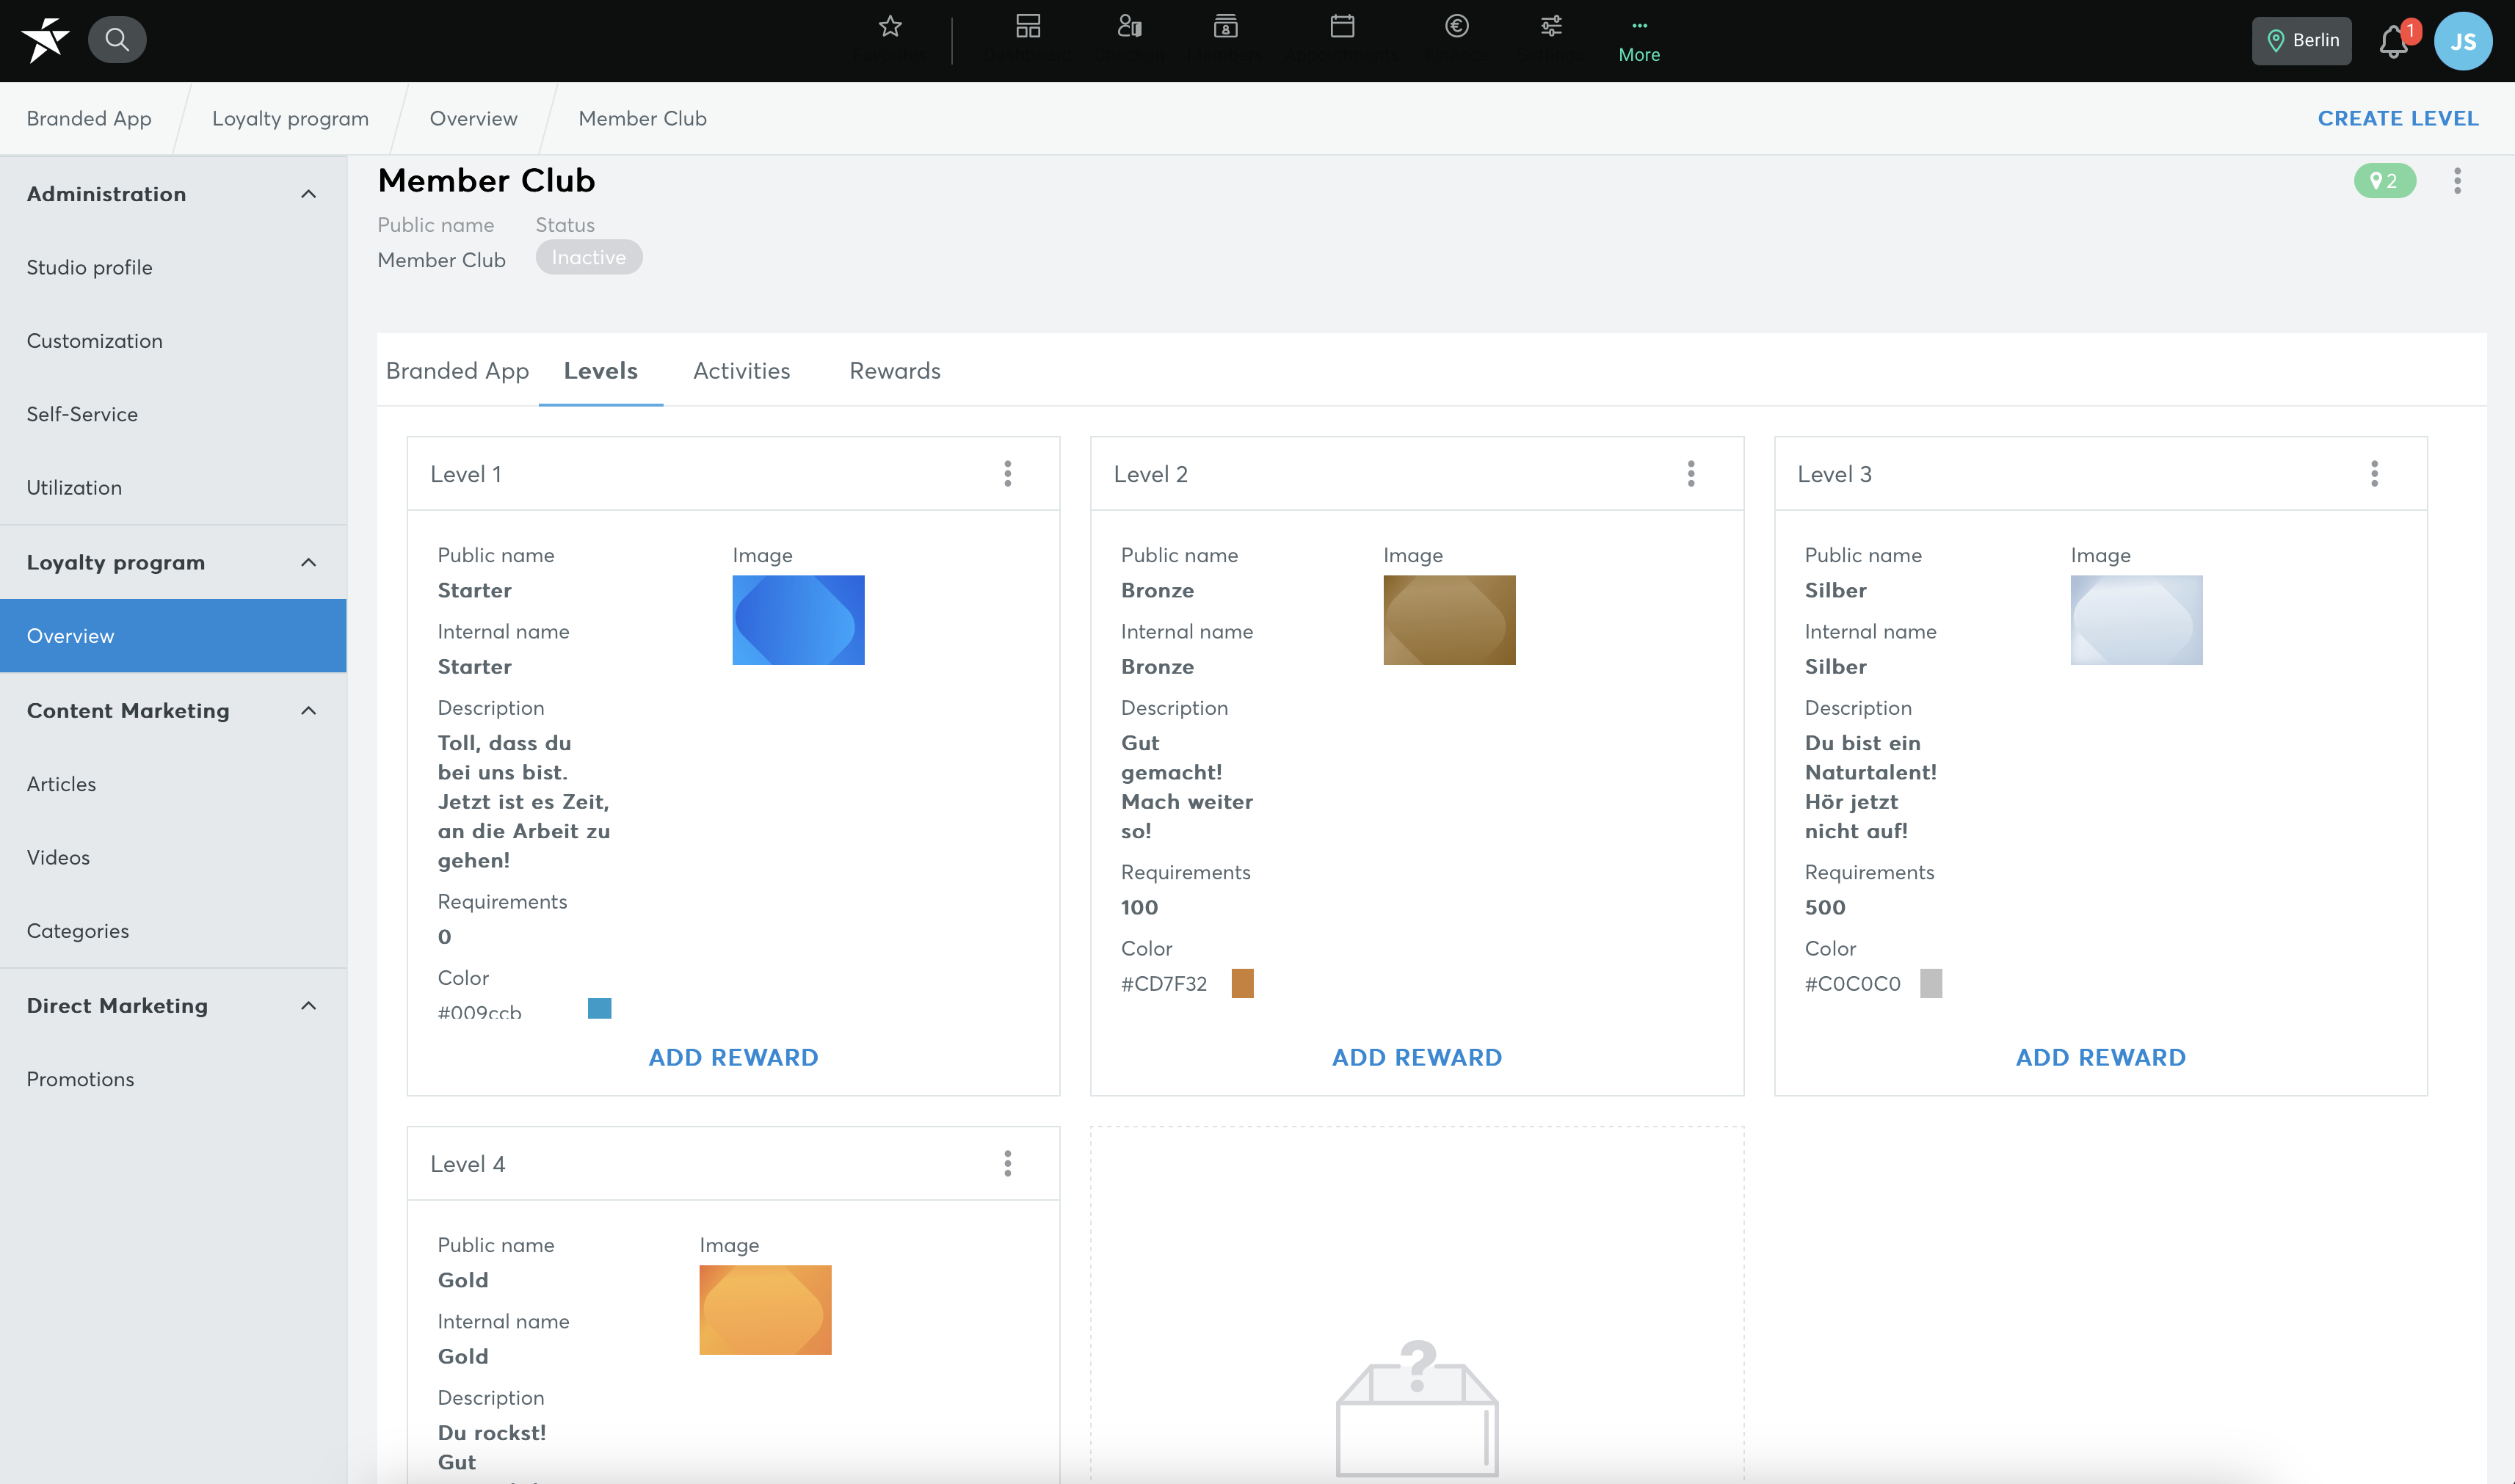Image resolution: width=2515 pixels, height=1484 pixels.
Task: Open Studio profile in sidebar
Action: click(173, 267)
